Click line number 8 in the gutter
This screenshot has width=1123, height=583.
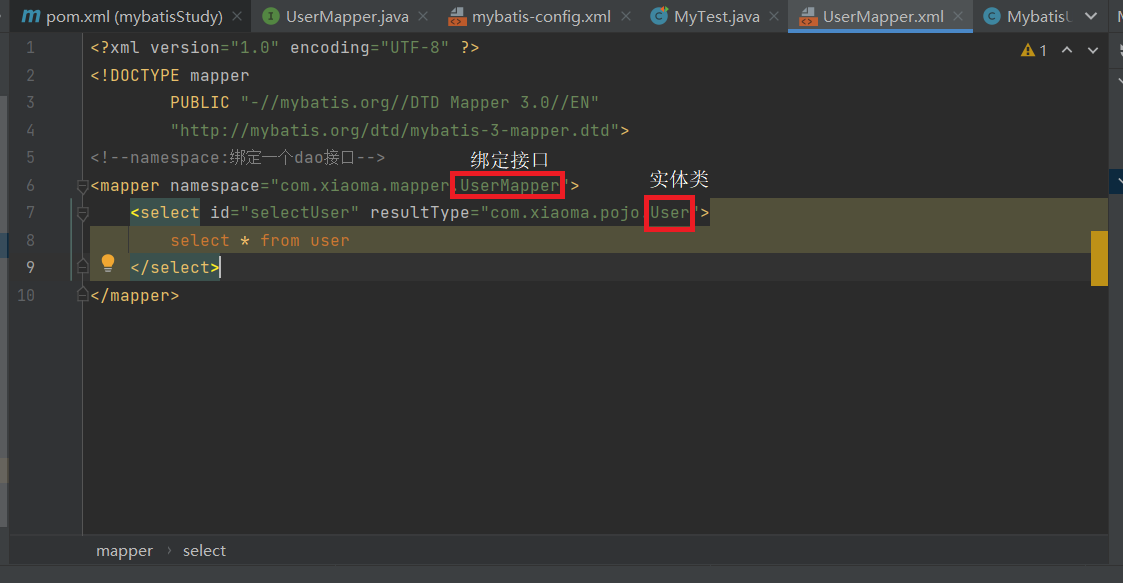tap(30, 240)
